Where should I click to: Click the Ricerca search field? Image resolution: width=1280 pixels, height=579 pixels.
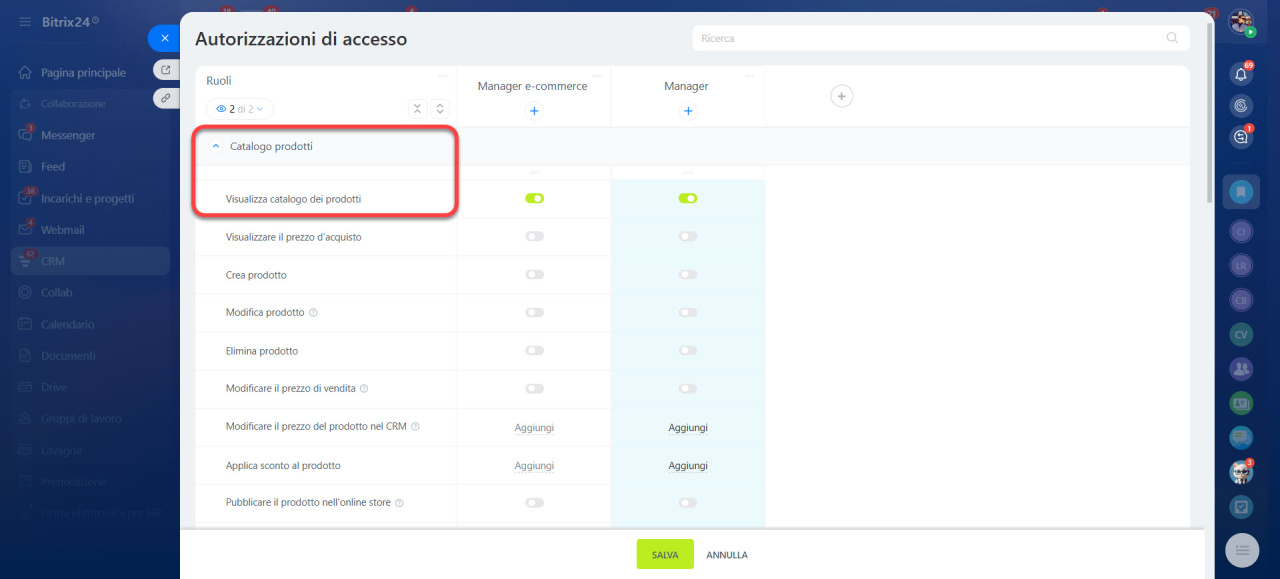click(930, 38)
